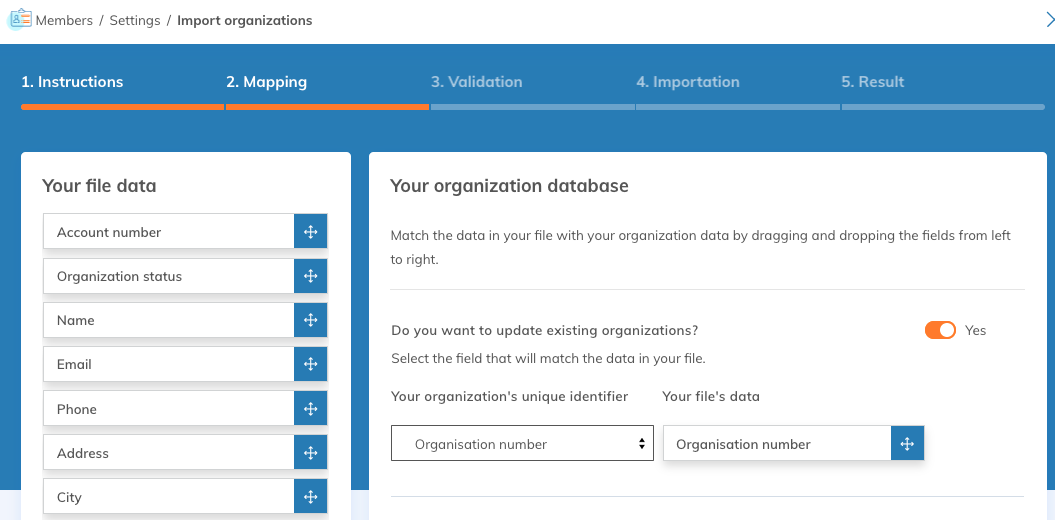Screen dimensions: 1055x520
Task: Switch to the Validation step
Action: (476, 82)
